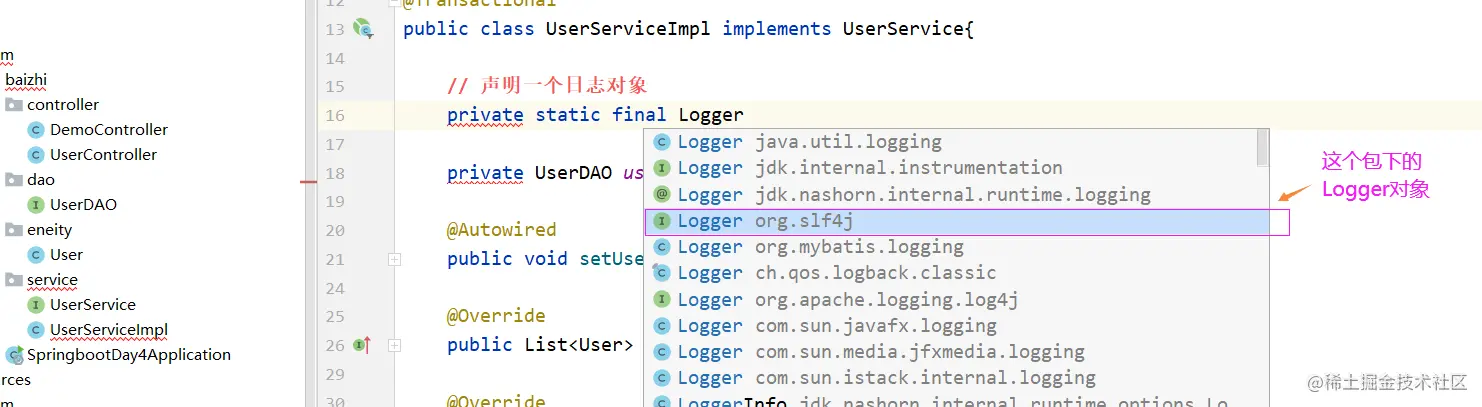Click annotation icon of jdk.nashorn Logger entry
The width and height of the screenshot is (1482, 407).
click(x=661, y=194)
